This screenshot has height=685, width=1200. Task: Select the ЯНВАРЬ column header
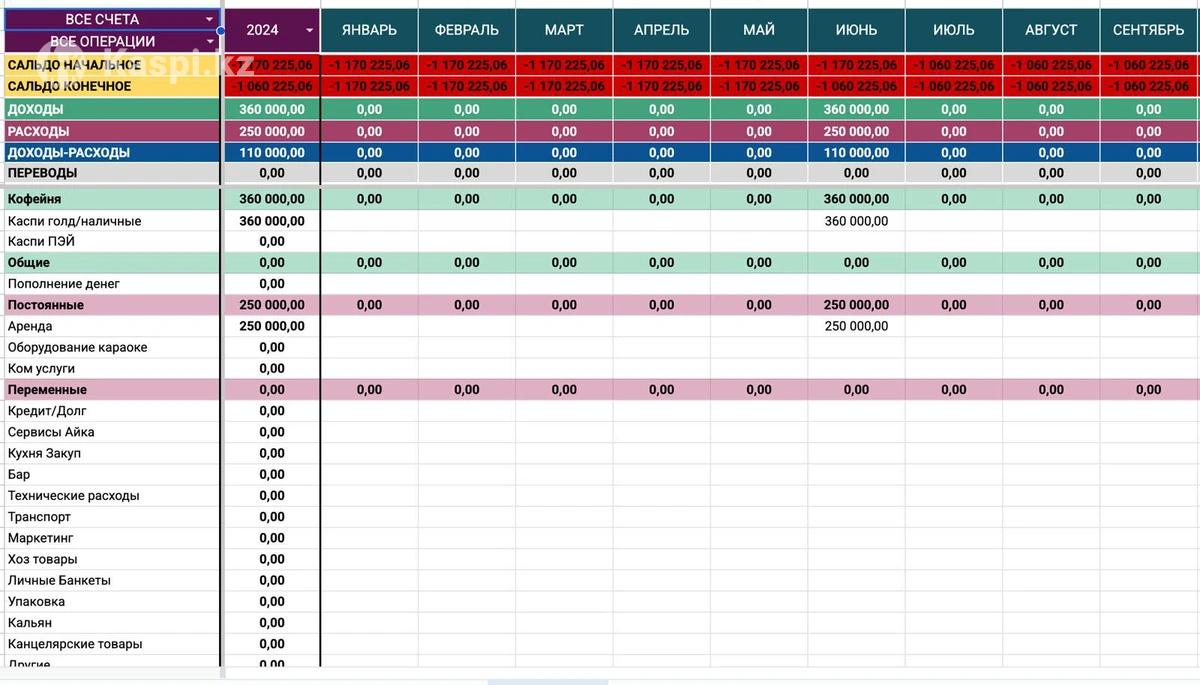[369, 30]
